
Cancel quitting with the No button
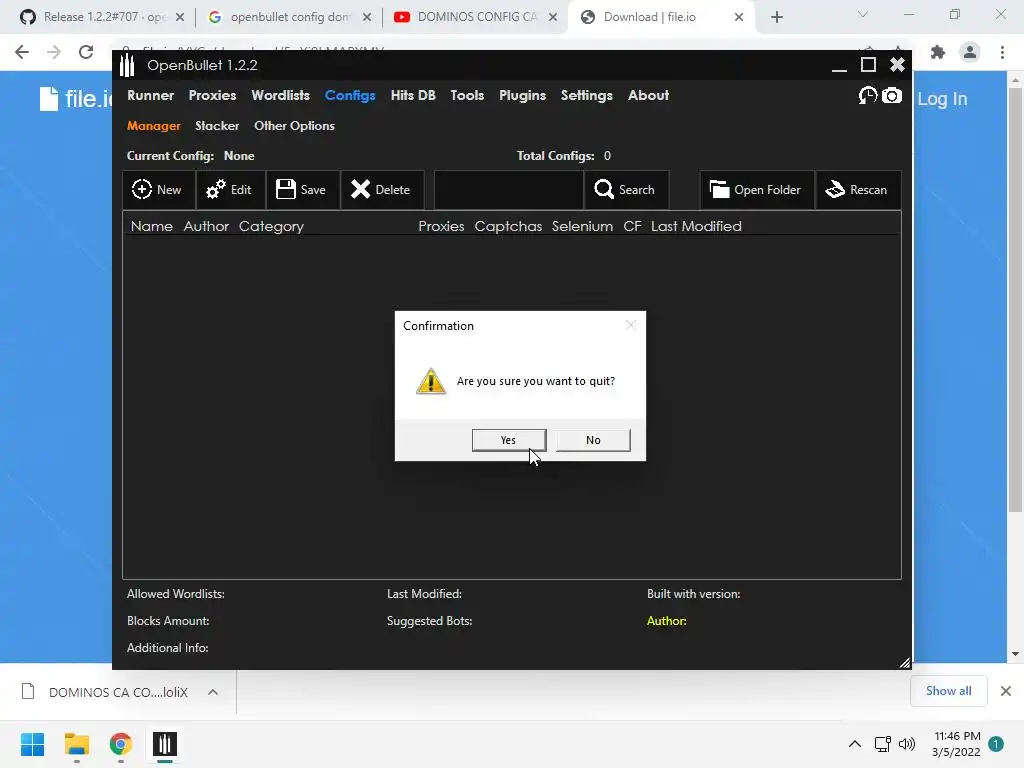593,440
